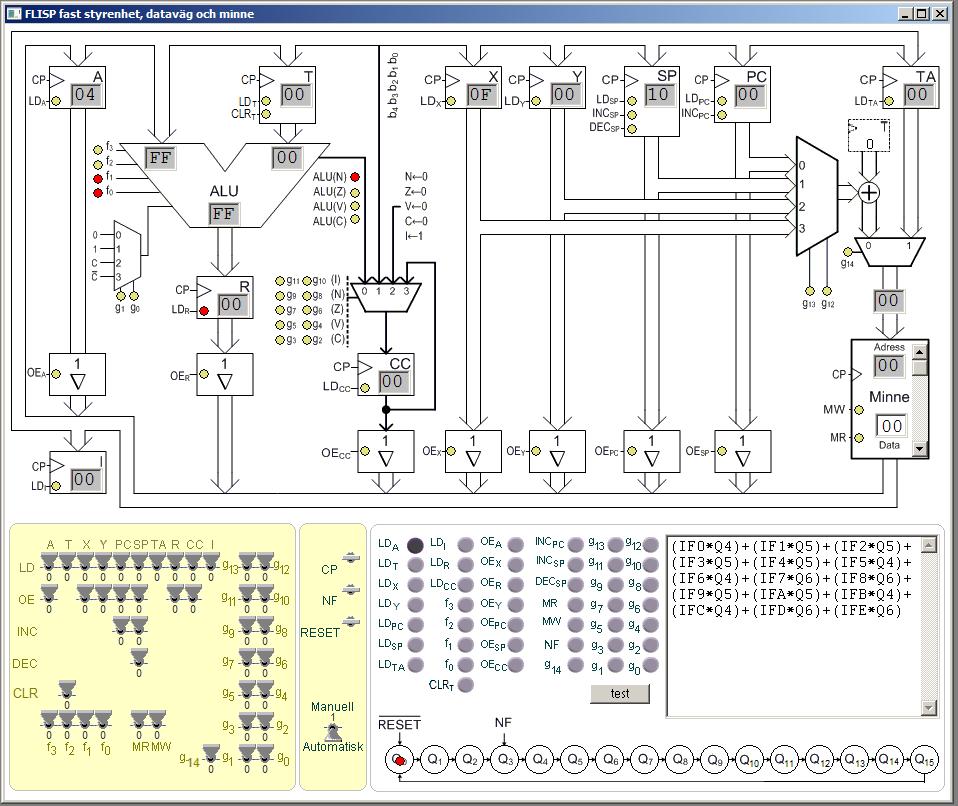Click the Minne Data value field
Image resolution: width=958 pixels, height=806 pixels.
coord(891,426)
